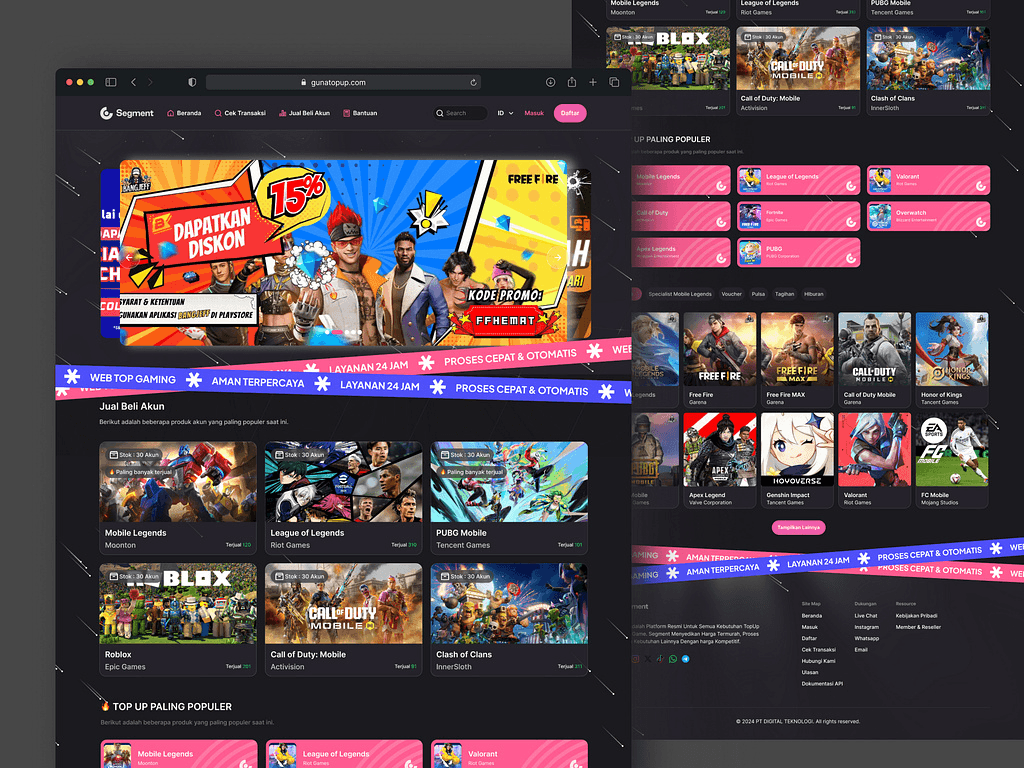Open the Honor of Kings game card
The height and width of the screenshot is (768, 1024).
(x=952, y=359)
